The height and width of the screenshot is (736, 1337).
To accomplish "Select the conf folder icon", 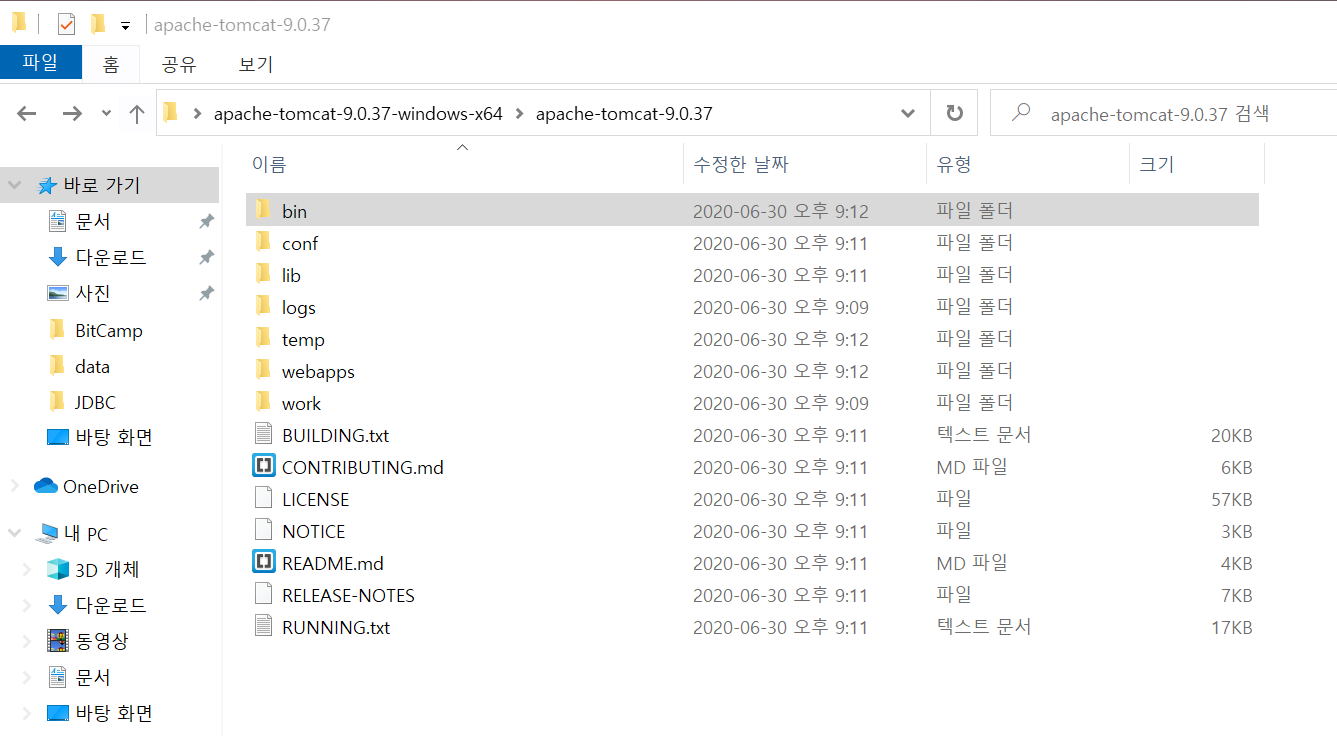I will [x=263, y=242].
